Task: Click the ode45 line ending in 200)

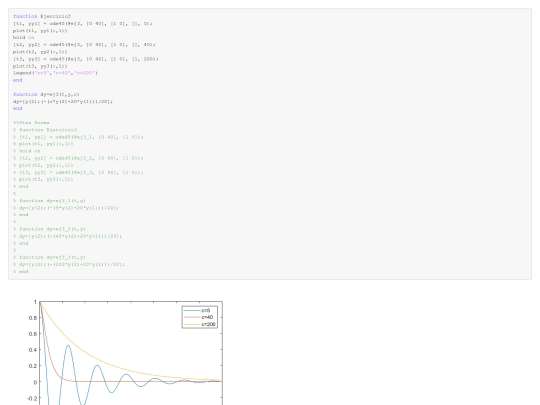Action: [x=86, y=59]
